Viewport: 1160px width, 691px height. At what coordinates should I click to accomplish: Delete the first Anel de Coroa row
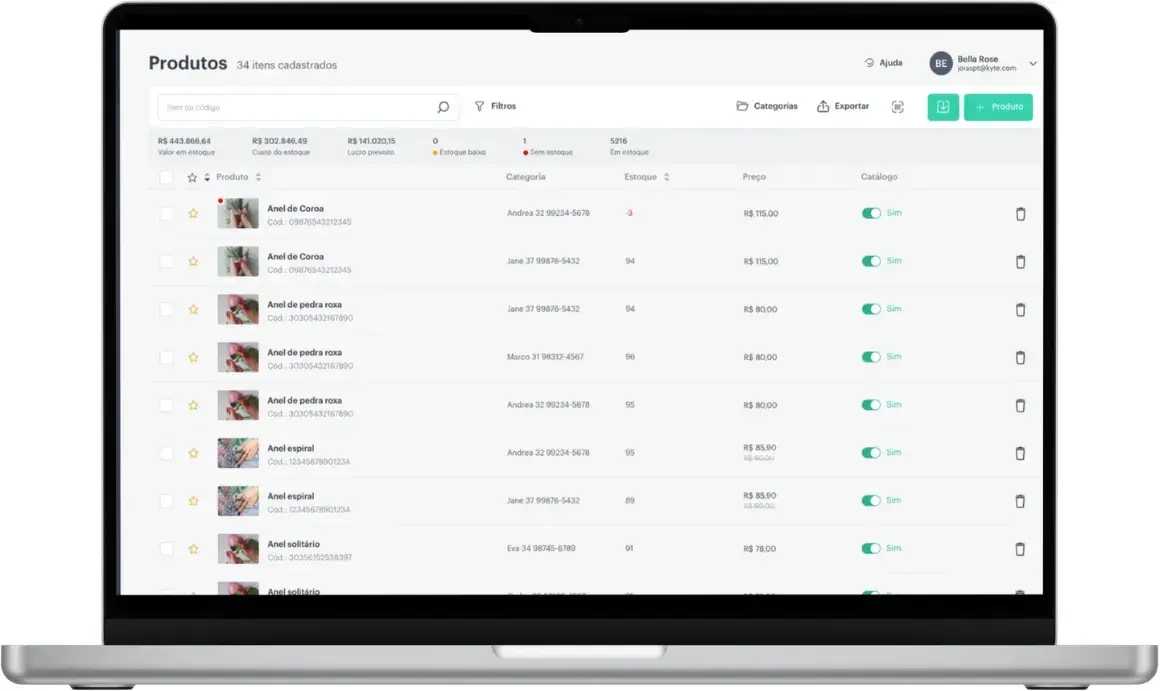click(1020, 214)
